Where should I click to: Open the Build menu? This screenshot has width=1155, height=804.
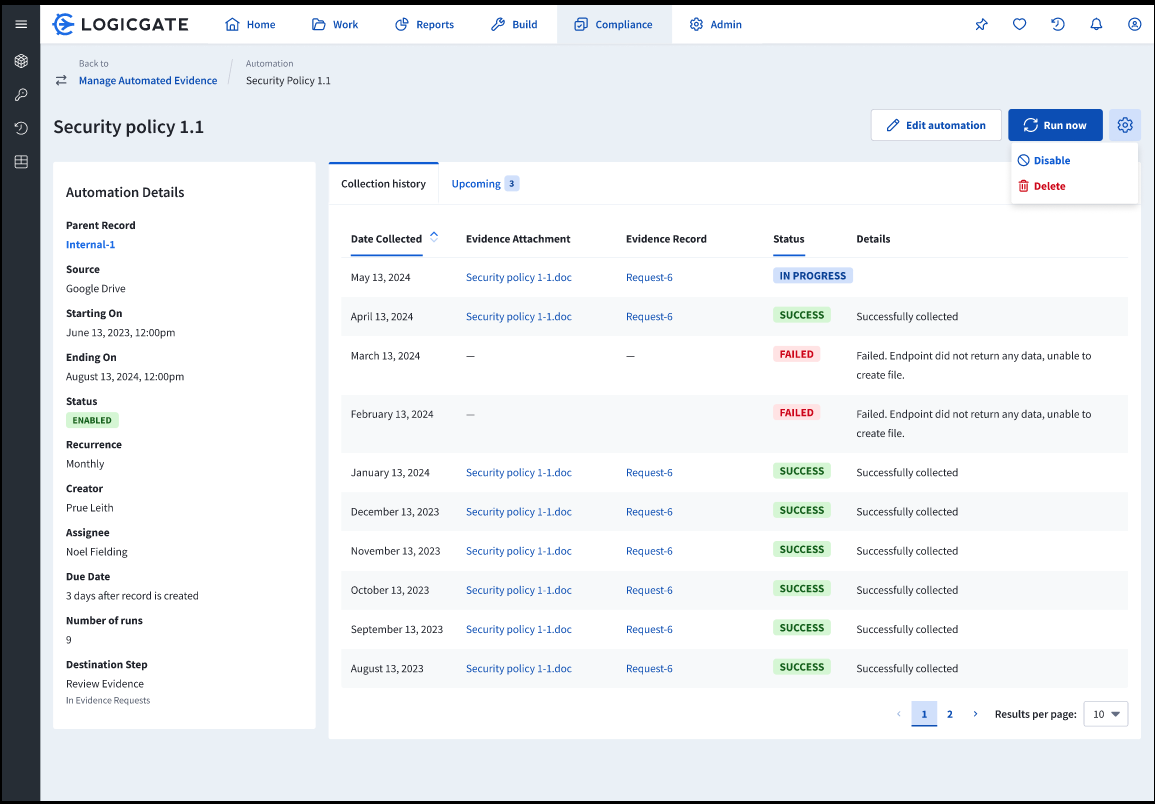click(x=514, y=24)
